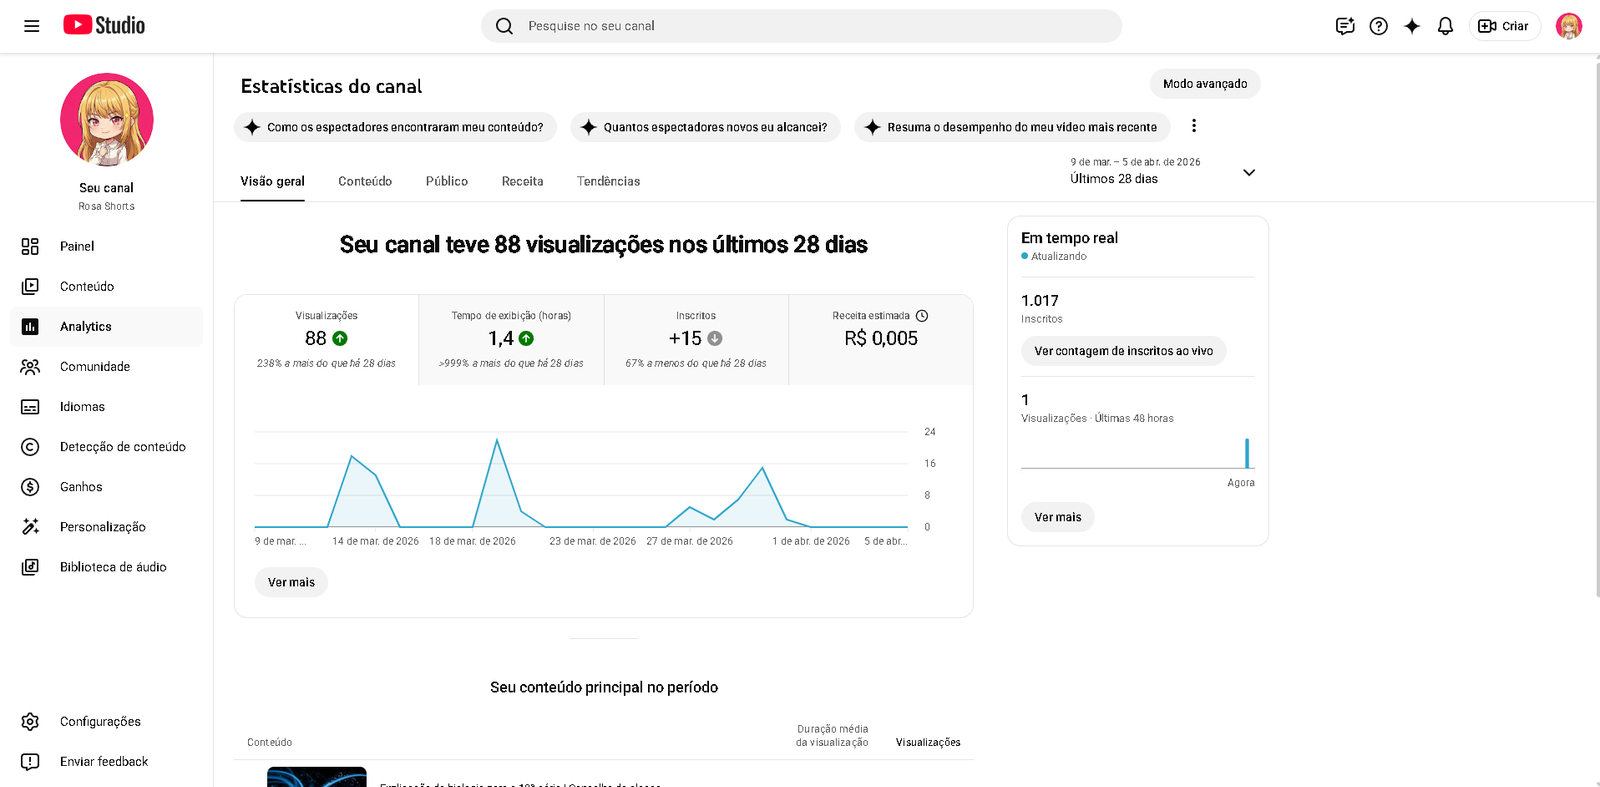Click the Modo avançado button
The width and height of the screenshot is (1600, 787).
[x=1204, y=84]
